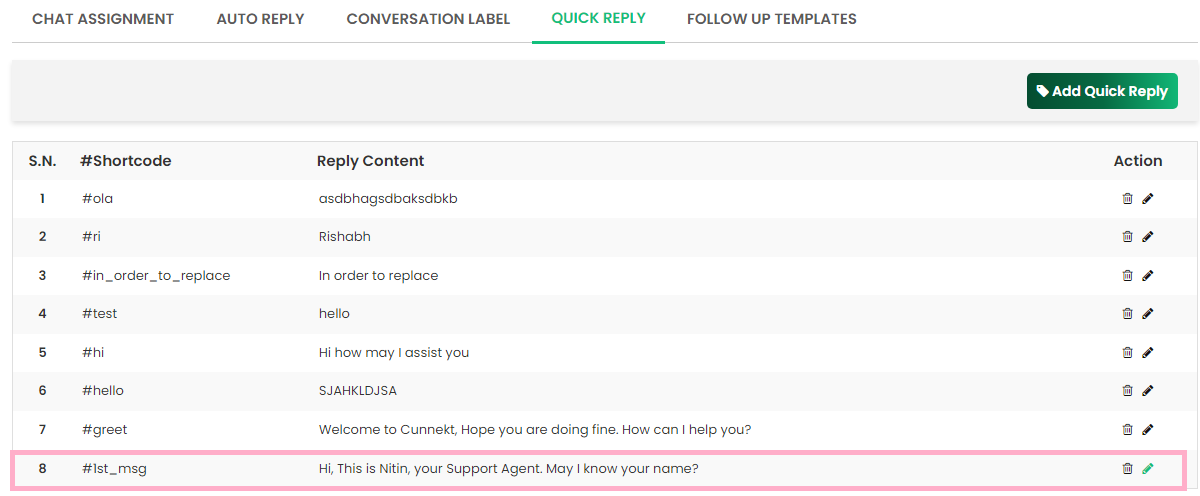Click the #greet shortcode cell

point(105,430)
